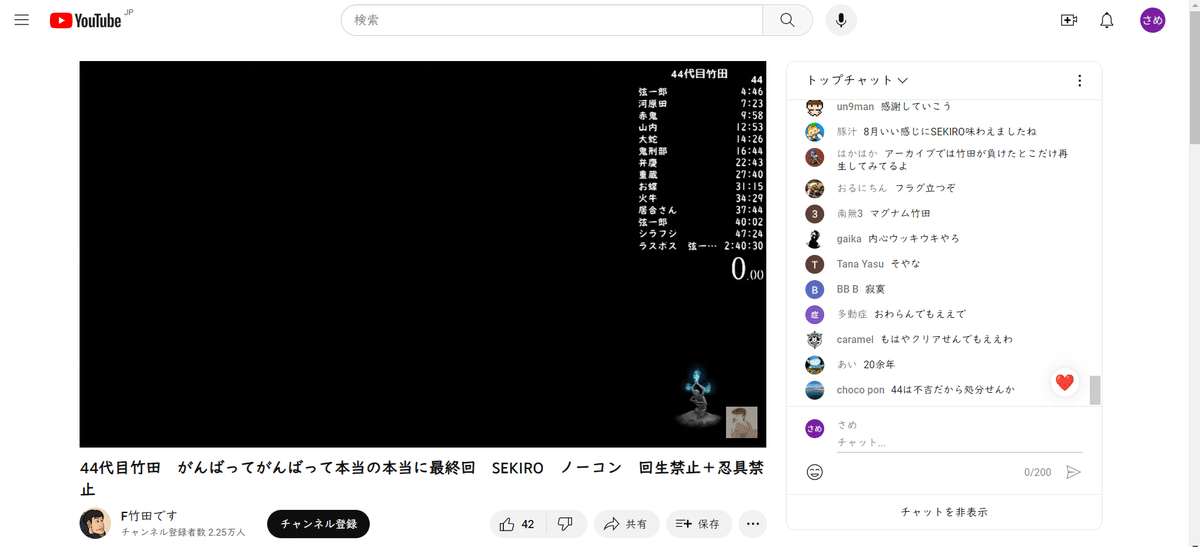Image resolution: width=1200 pixels, height=547 pixels.
Task: Click split row ラスボス 2:40:30
Action: pos(701,246)
